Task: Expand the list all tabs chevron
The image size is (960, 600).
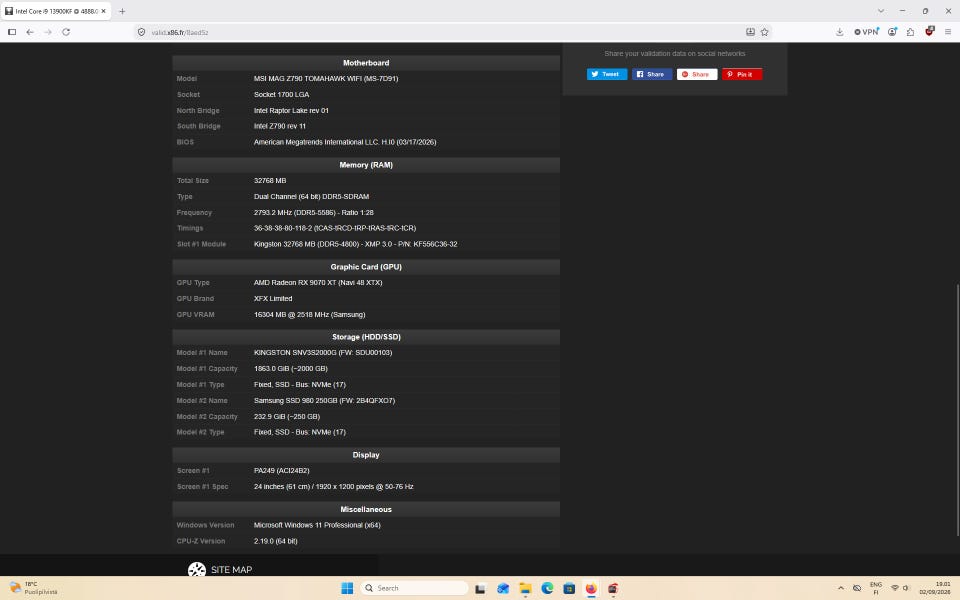Action: pyautogui.click(x=880, y=11)
